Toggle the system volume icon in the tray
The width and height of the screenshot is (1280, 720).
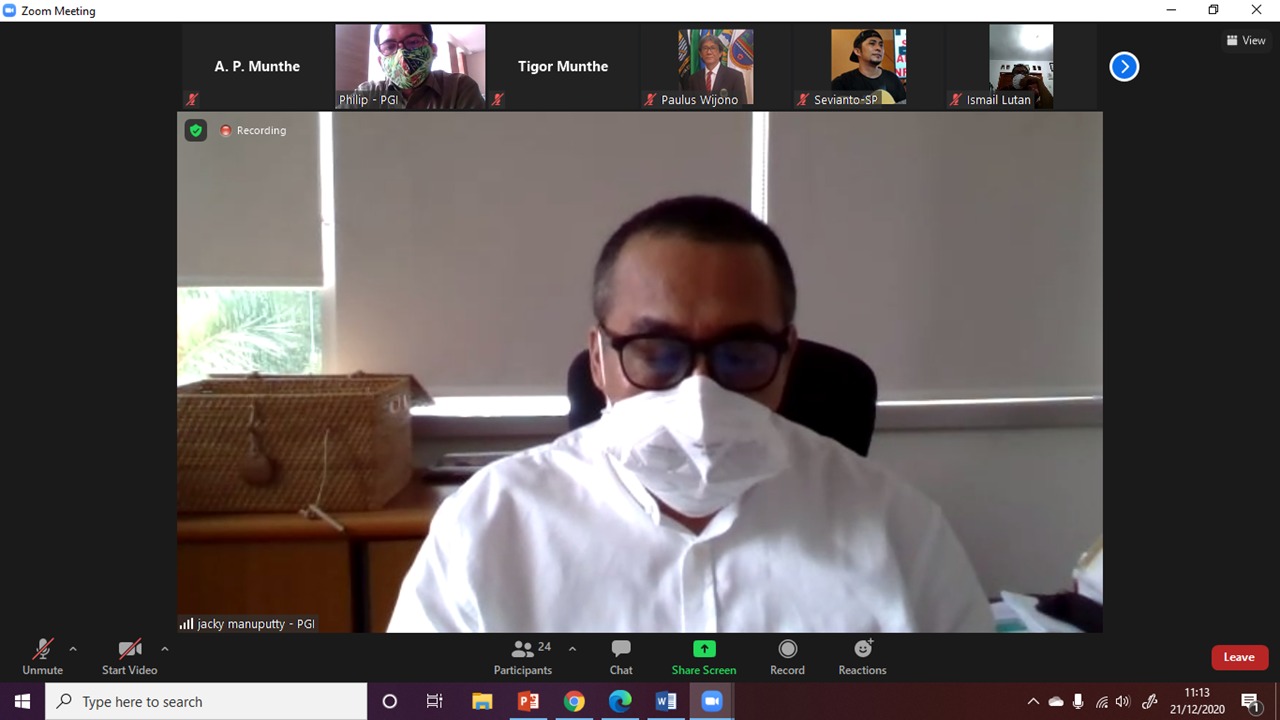pos(1123,702)
